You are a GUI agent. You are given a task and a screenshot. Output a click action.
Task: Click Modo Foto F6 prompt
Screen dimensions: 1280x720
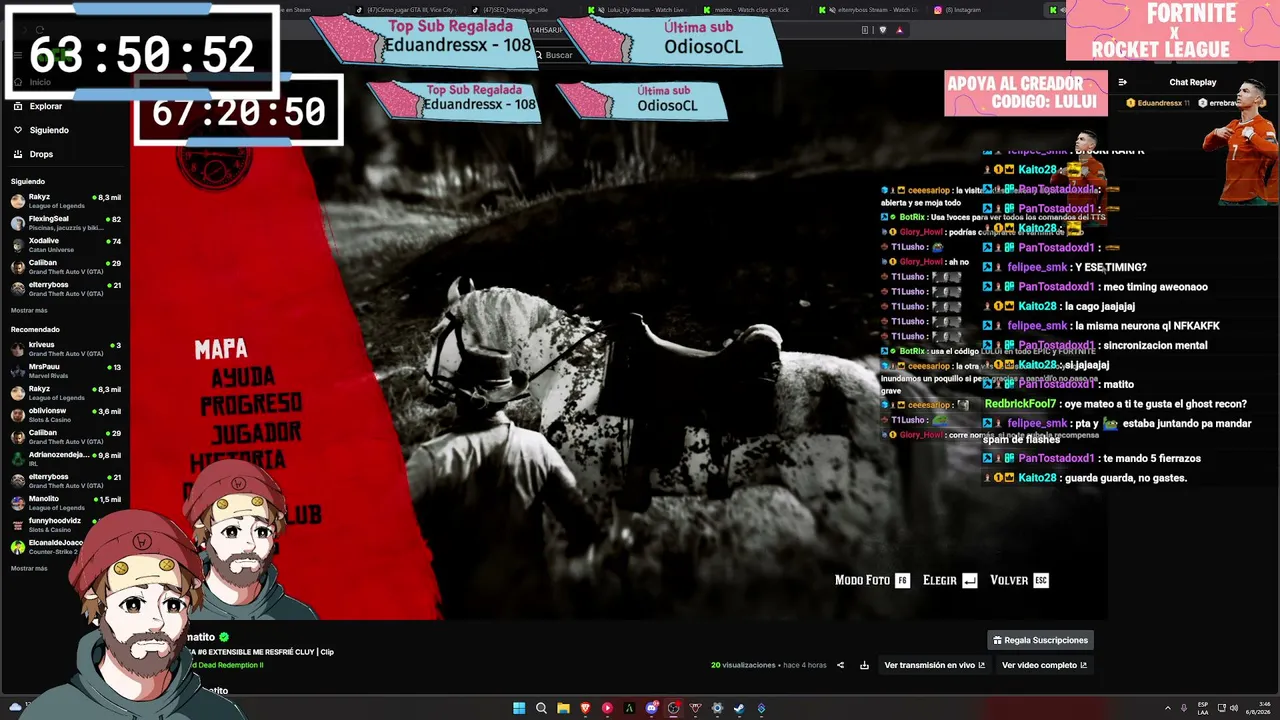[x=872, y=580]
